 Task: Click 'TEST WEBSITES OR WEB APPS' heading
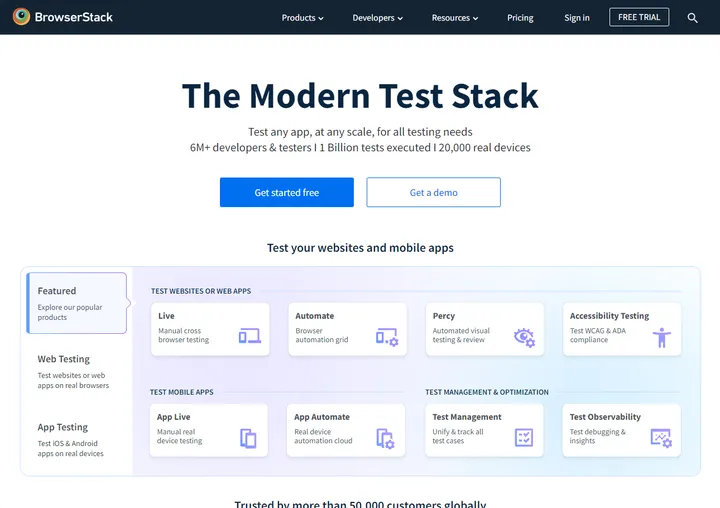click(201, 291)
